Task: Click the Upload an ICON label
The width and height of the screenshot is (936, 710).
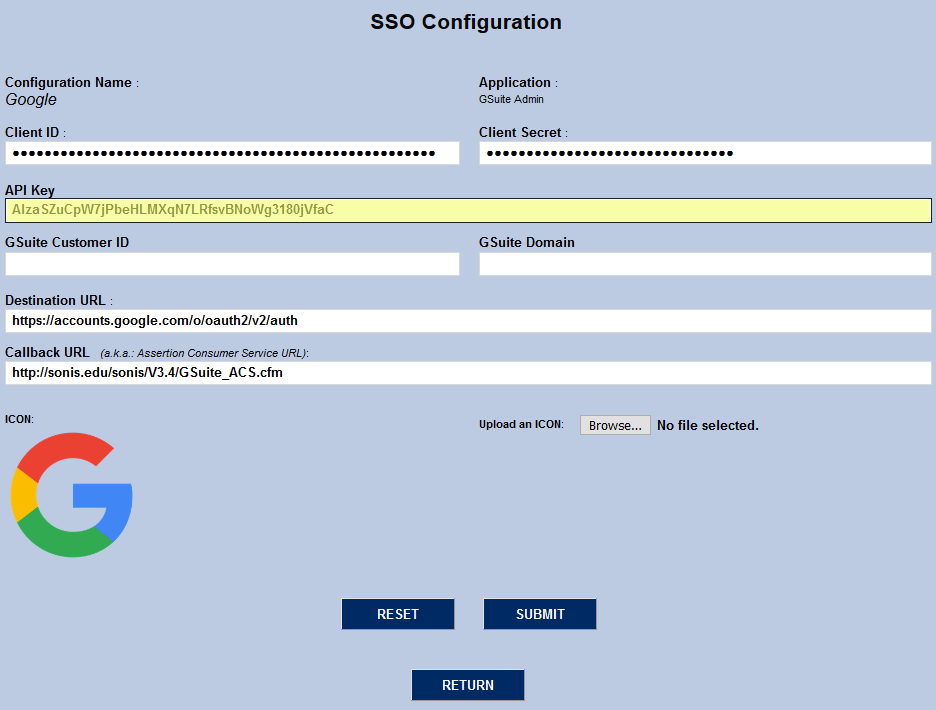Action: pyautogui.click(x=524, y=424)
